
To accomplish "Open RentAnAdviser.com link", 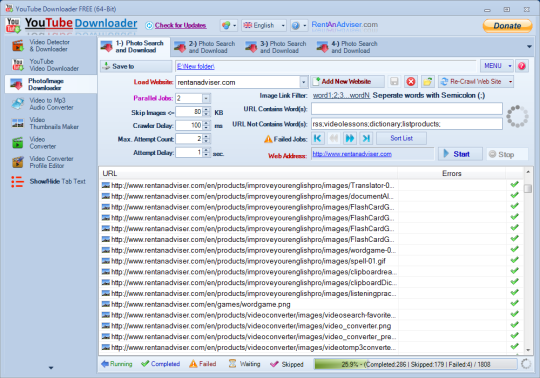I will pos(345,25).
